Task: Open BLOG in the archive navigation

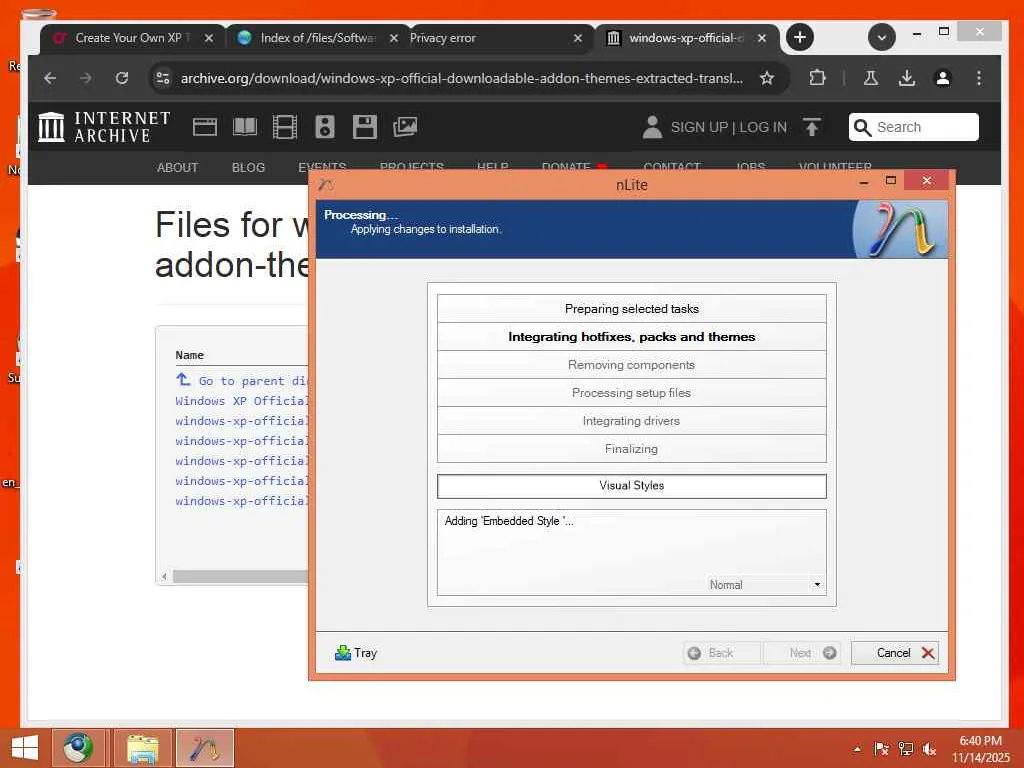Action: [x=248, y=167]
